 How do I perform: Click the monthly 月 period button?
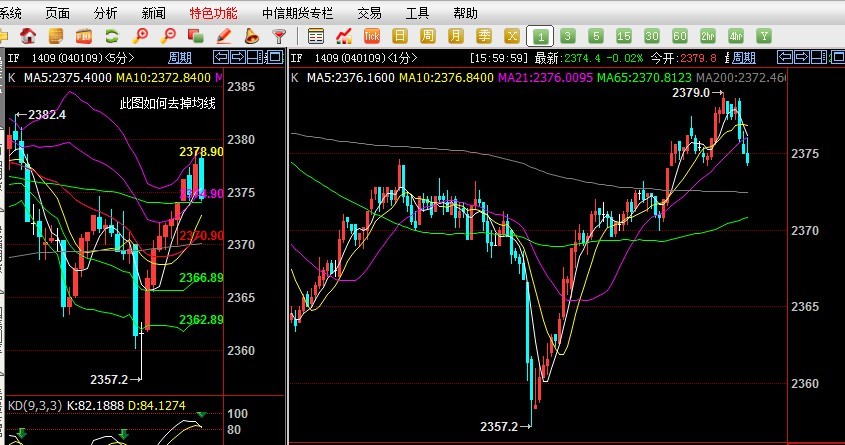pyautogui.click(x=456, y=36)
